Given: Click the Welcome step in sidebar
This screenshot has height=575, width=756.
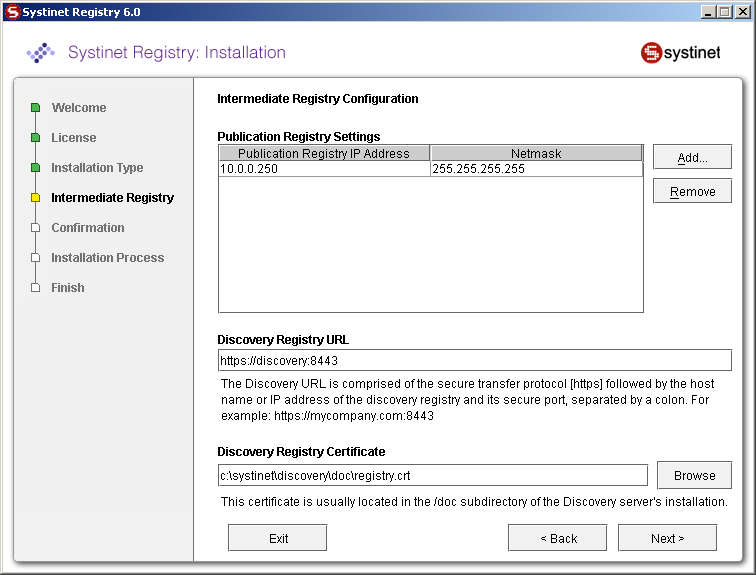Looking at the screenshot, I should pos(79,107).
